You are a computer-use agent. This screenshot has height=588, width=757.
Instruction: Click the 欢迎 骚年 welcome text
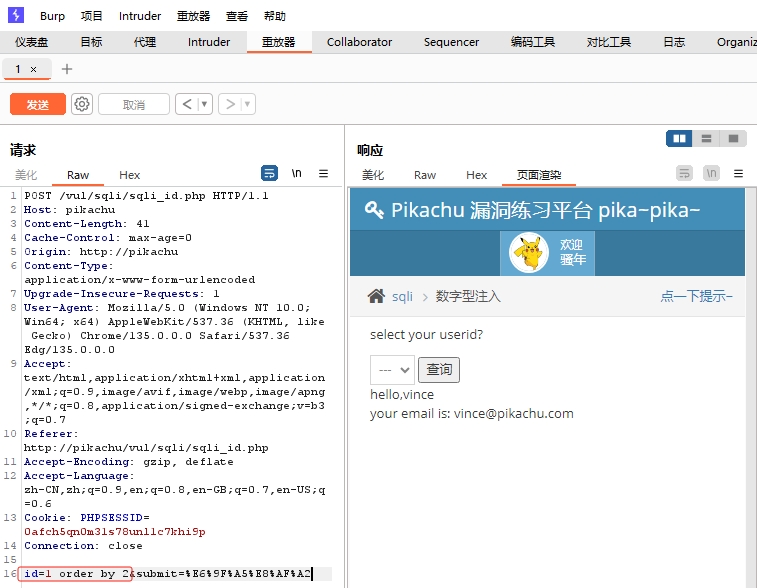coord(573,252)
